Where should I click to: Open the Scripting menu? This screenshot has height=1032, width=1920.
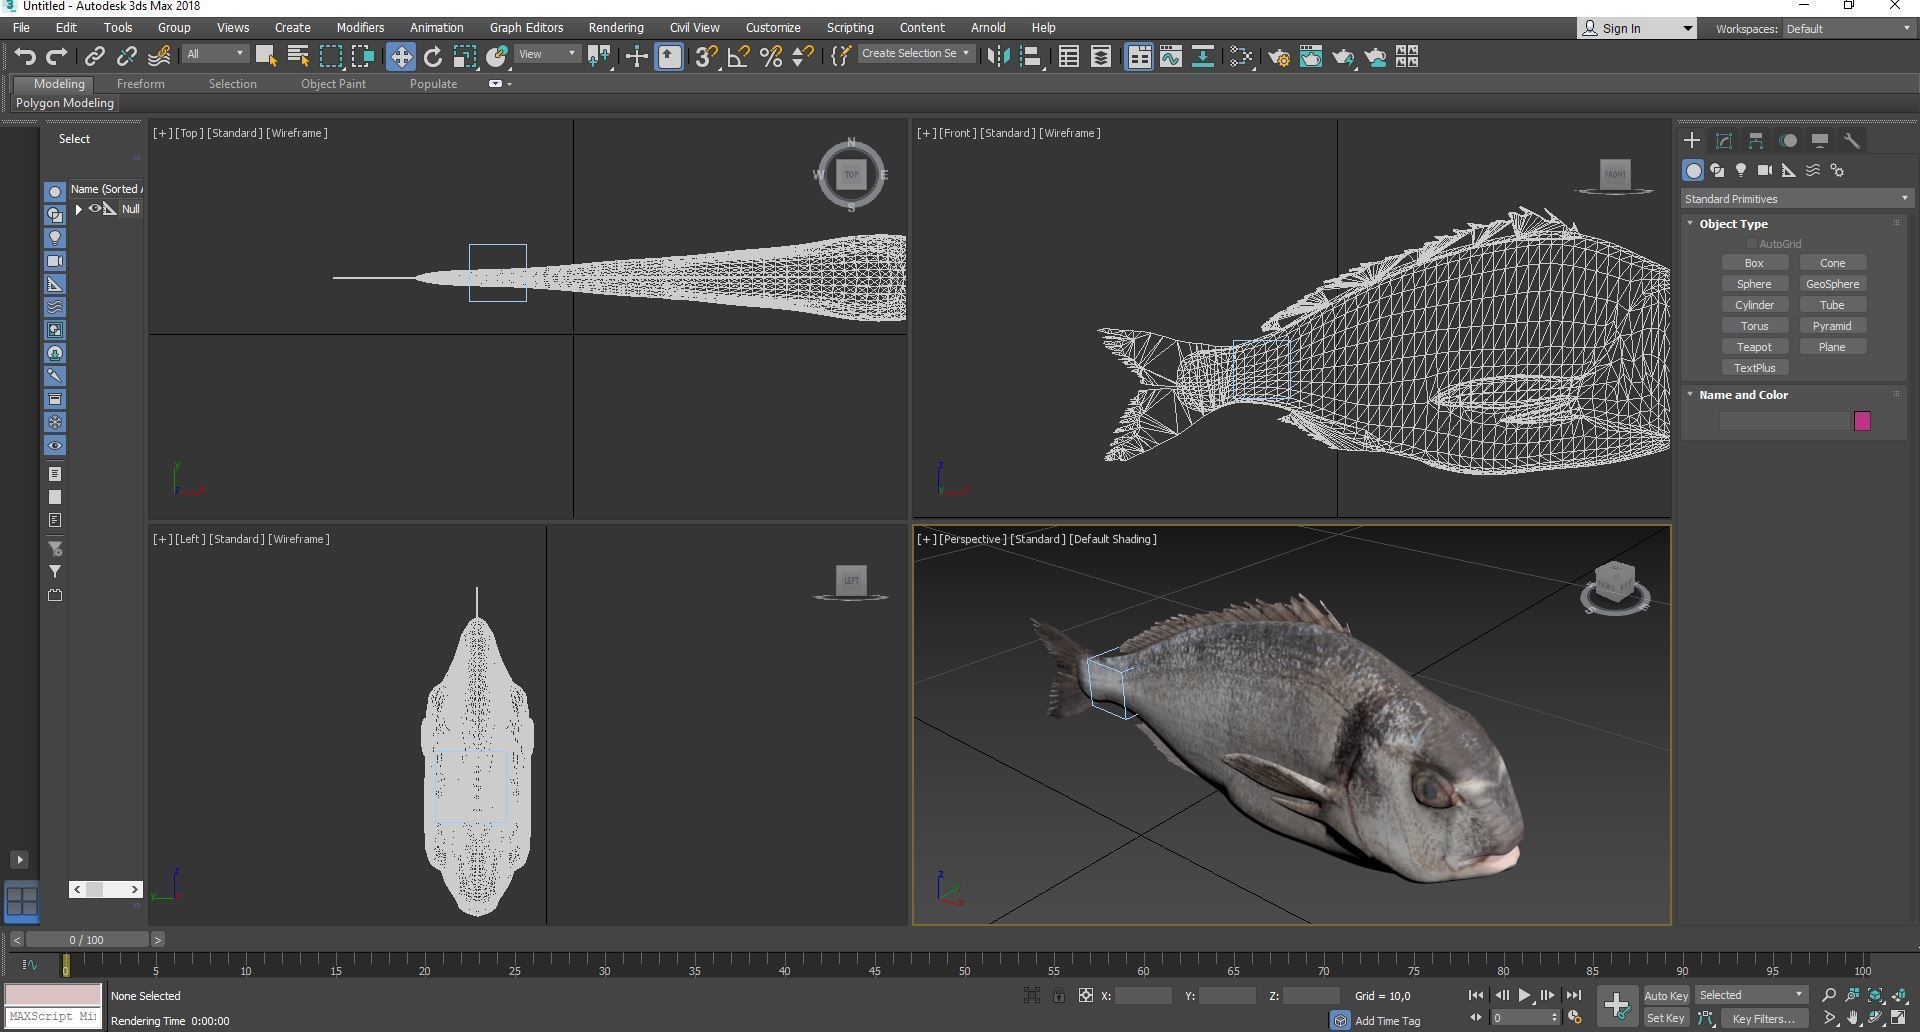[x=850, y=27]
